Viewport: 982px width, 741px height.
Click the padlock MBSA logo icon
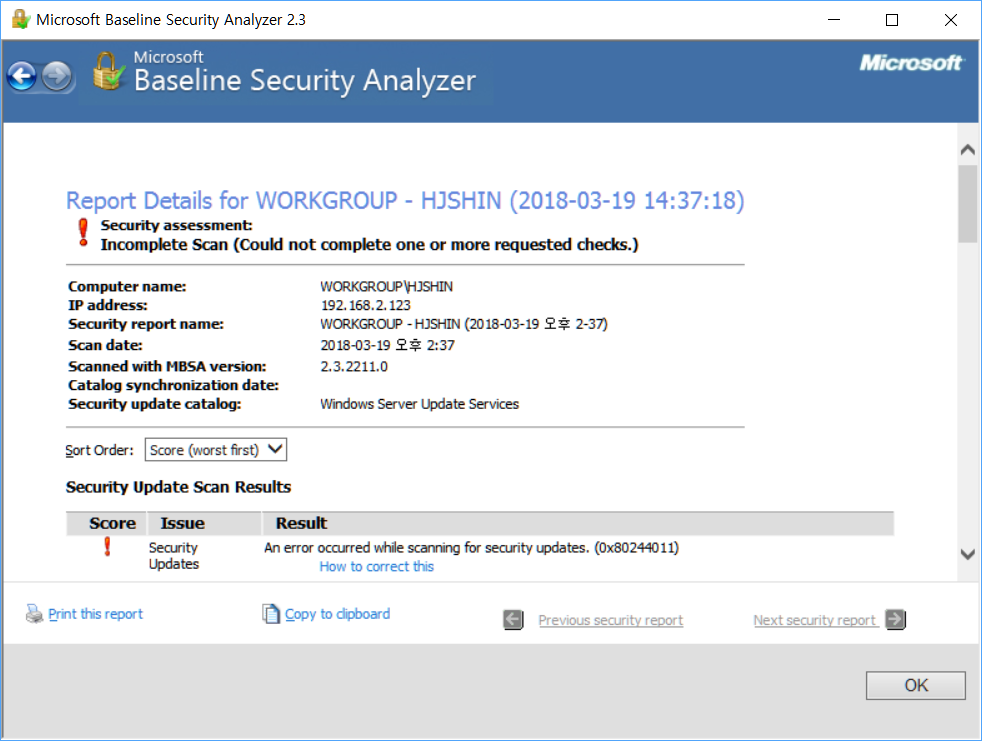tap(108, 71)
